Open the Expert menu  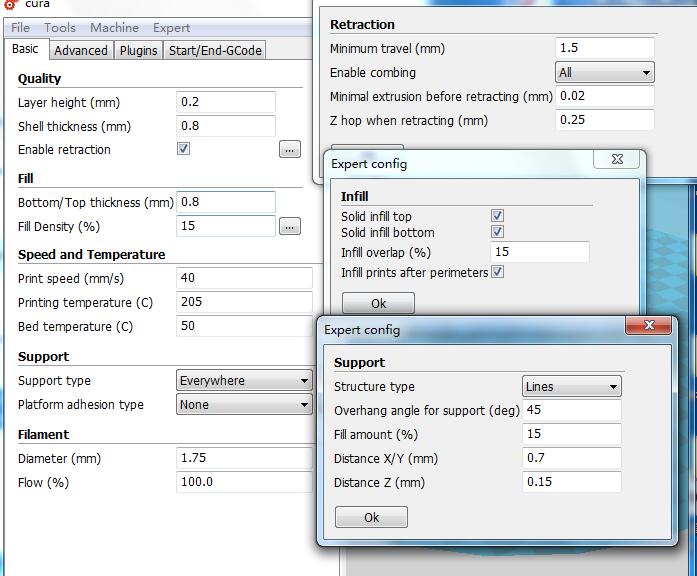pyautogui.click(x=172, y=28)
